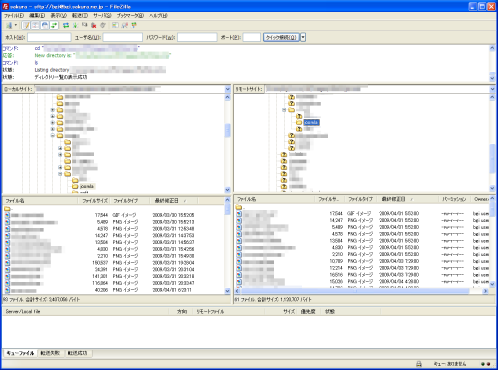This screenshot has height=370, width=498.
Task: Collapse the parent node of remote panda folder
Action: click(x=284, y=110)
